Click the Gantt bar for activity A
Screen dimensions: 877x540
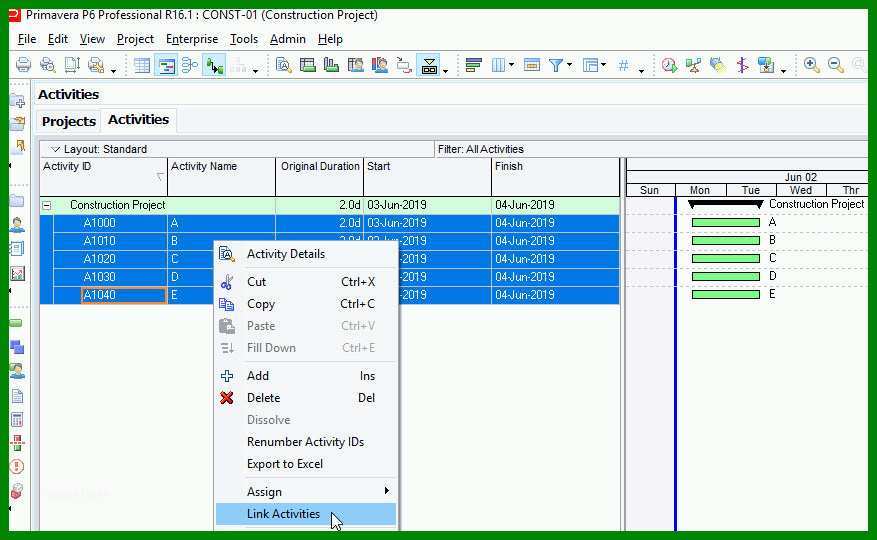pyautogui.click(x=725, y=223)
